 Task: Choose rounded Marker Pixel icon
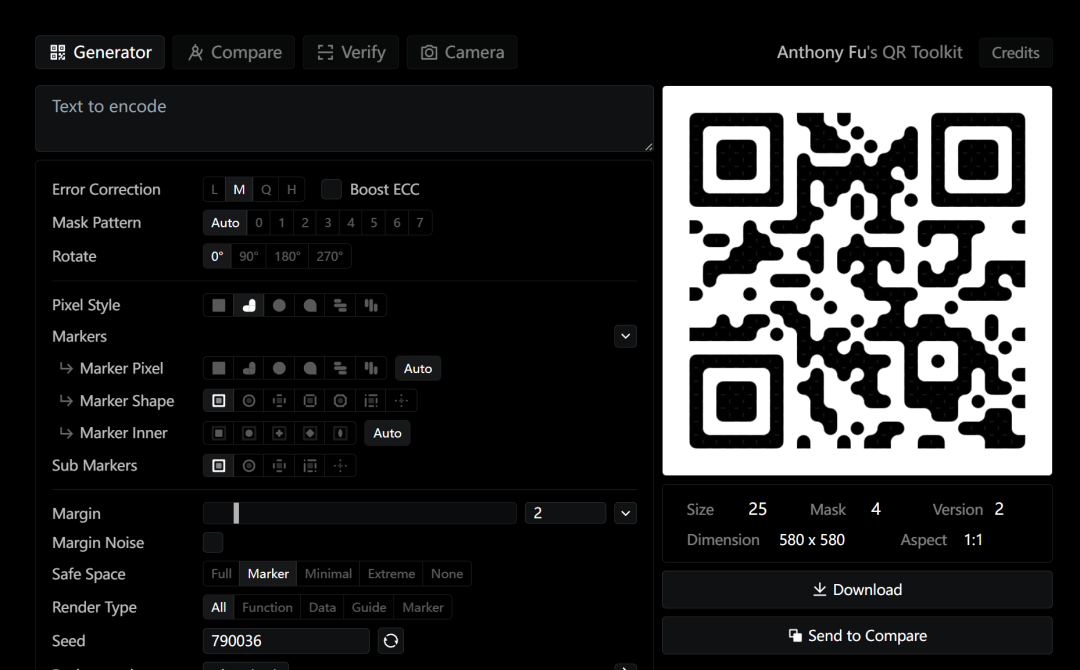(x=249, y=368)
